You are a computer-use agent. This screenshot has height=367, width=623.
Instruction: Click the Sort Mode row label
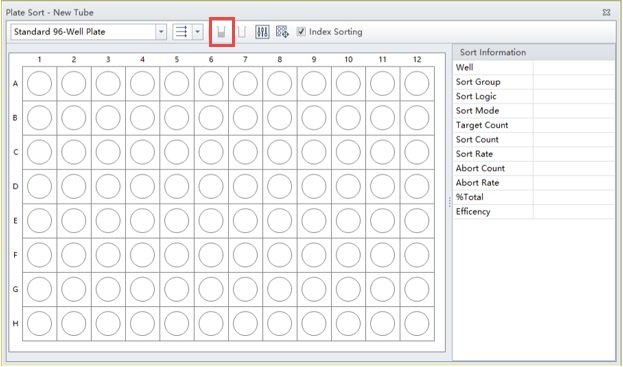coord(477,110)
